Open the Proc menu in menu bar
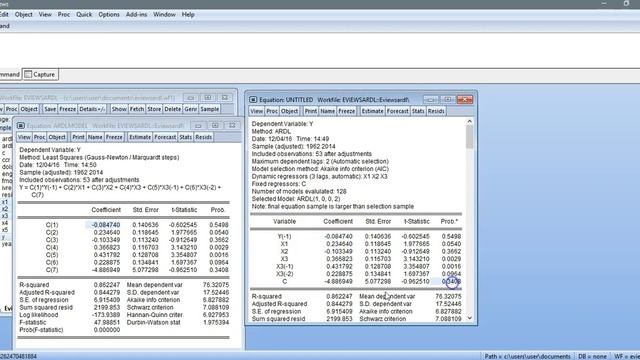The height and width of the screenshot is (360, 640). (64, 14)
